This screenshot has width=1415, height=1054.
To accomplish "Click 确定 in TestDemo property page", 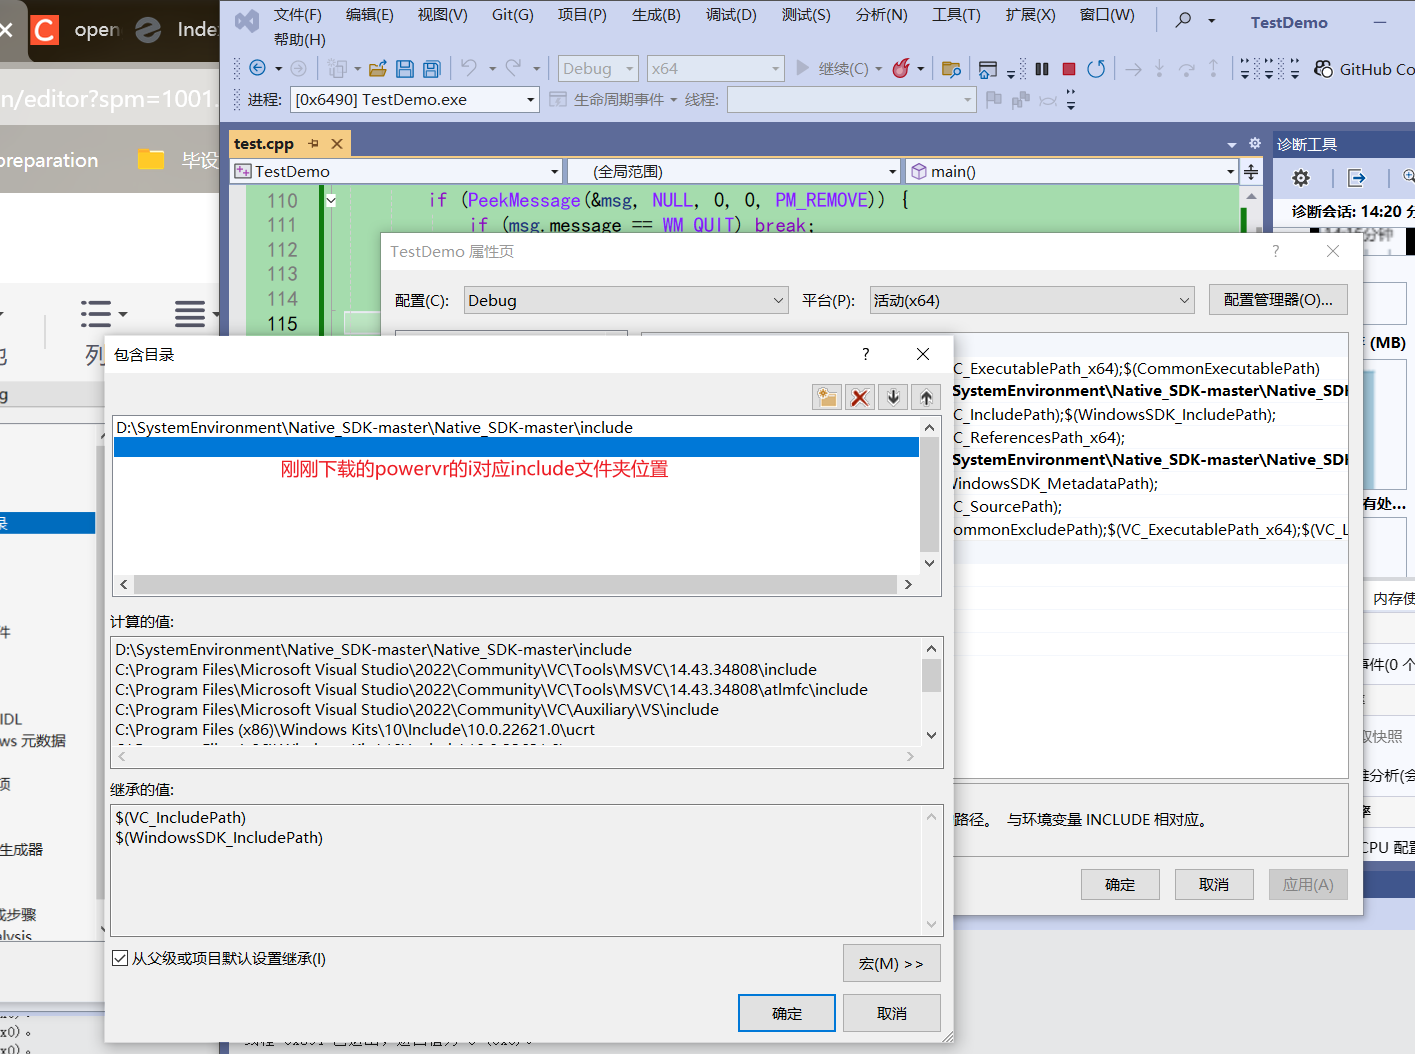I will tap(1120, 885).
